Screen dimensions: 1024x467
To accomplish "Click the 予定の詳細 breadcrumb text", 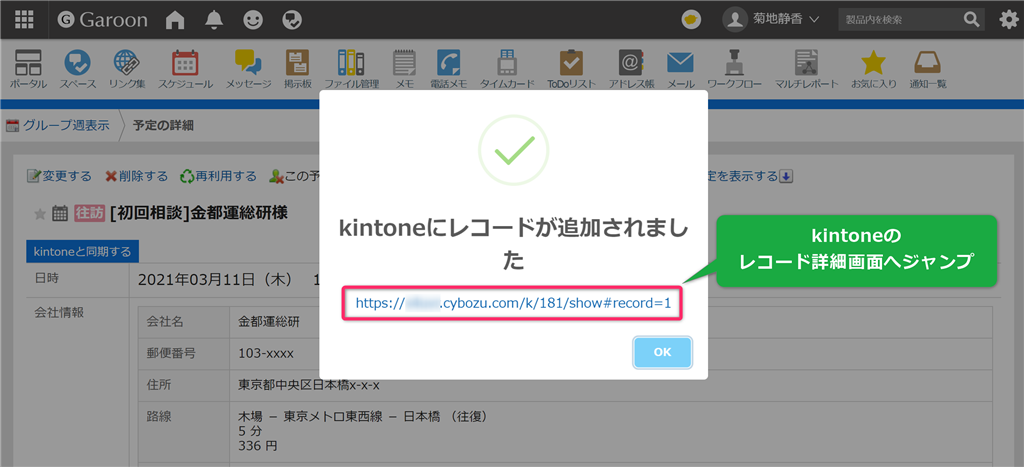I will [163, 125].
